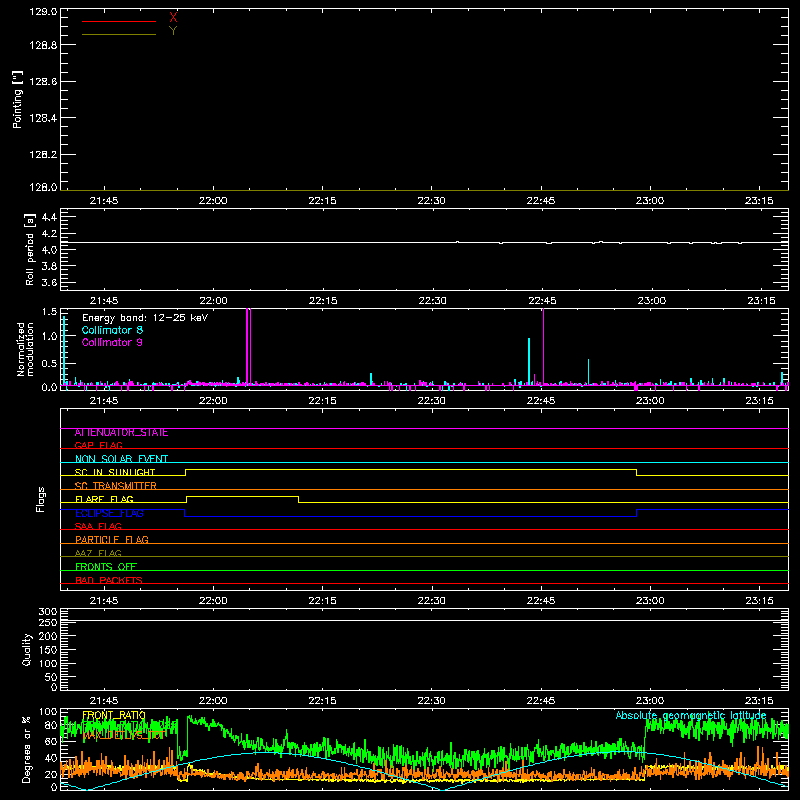
Task: Click the '128.4' Pointing axis value
Action: pyautogui.click(x=43, y=118)
